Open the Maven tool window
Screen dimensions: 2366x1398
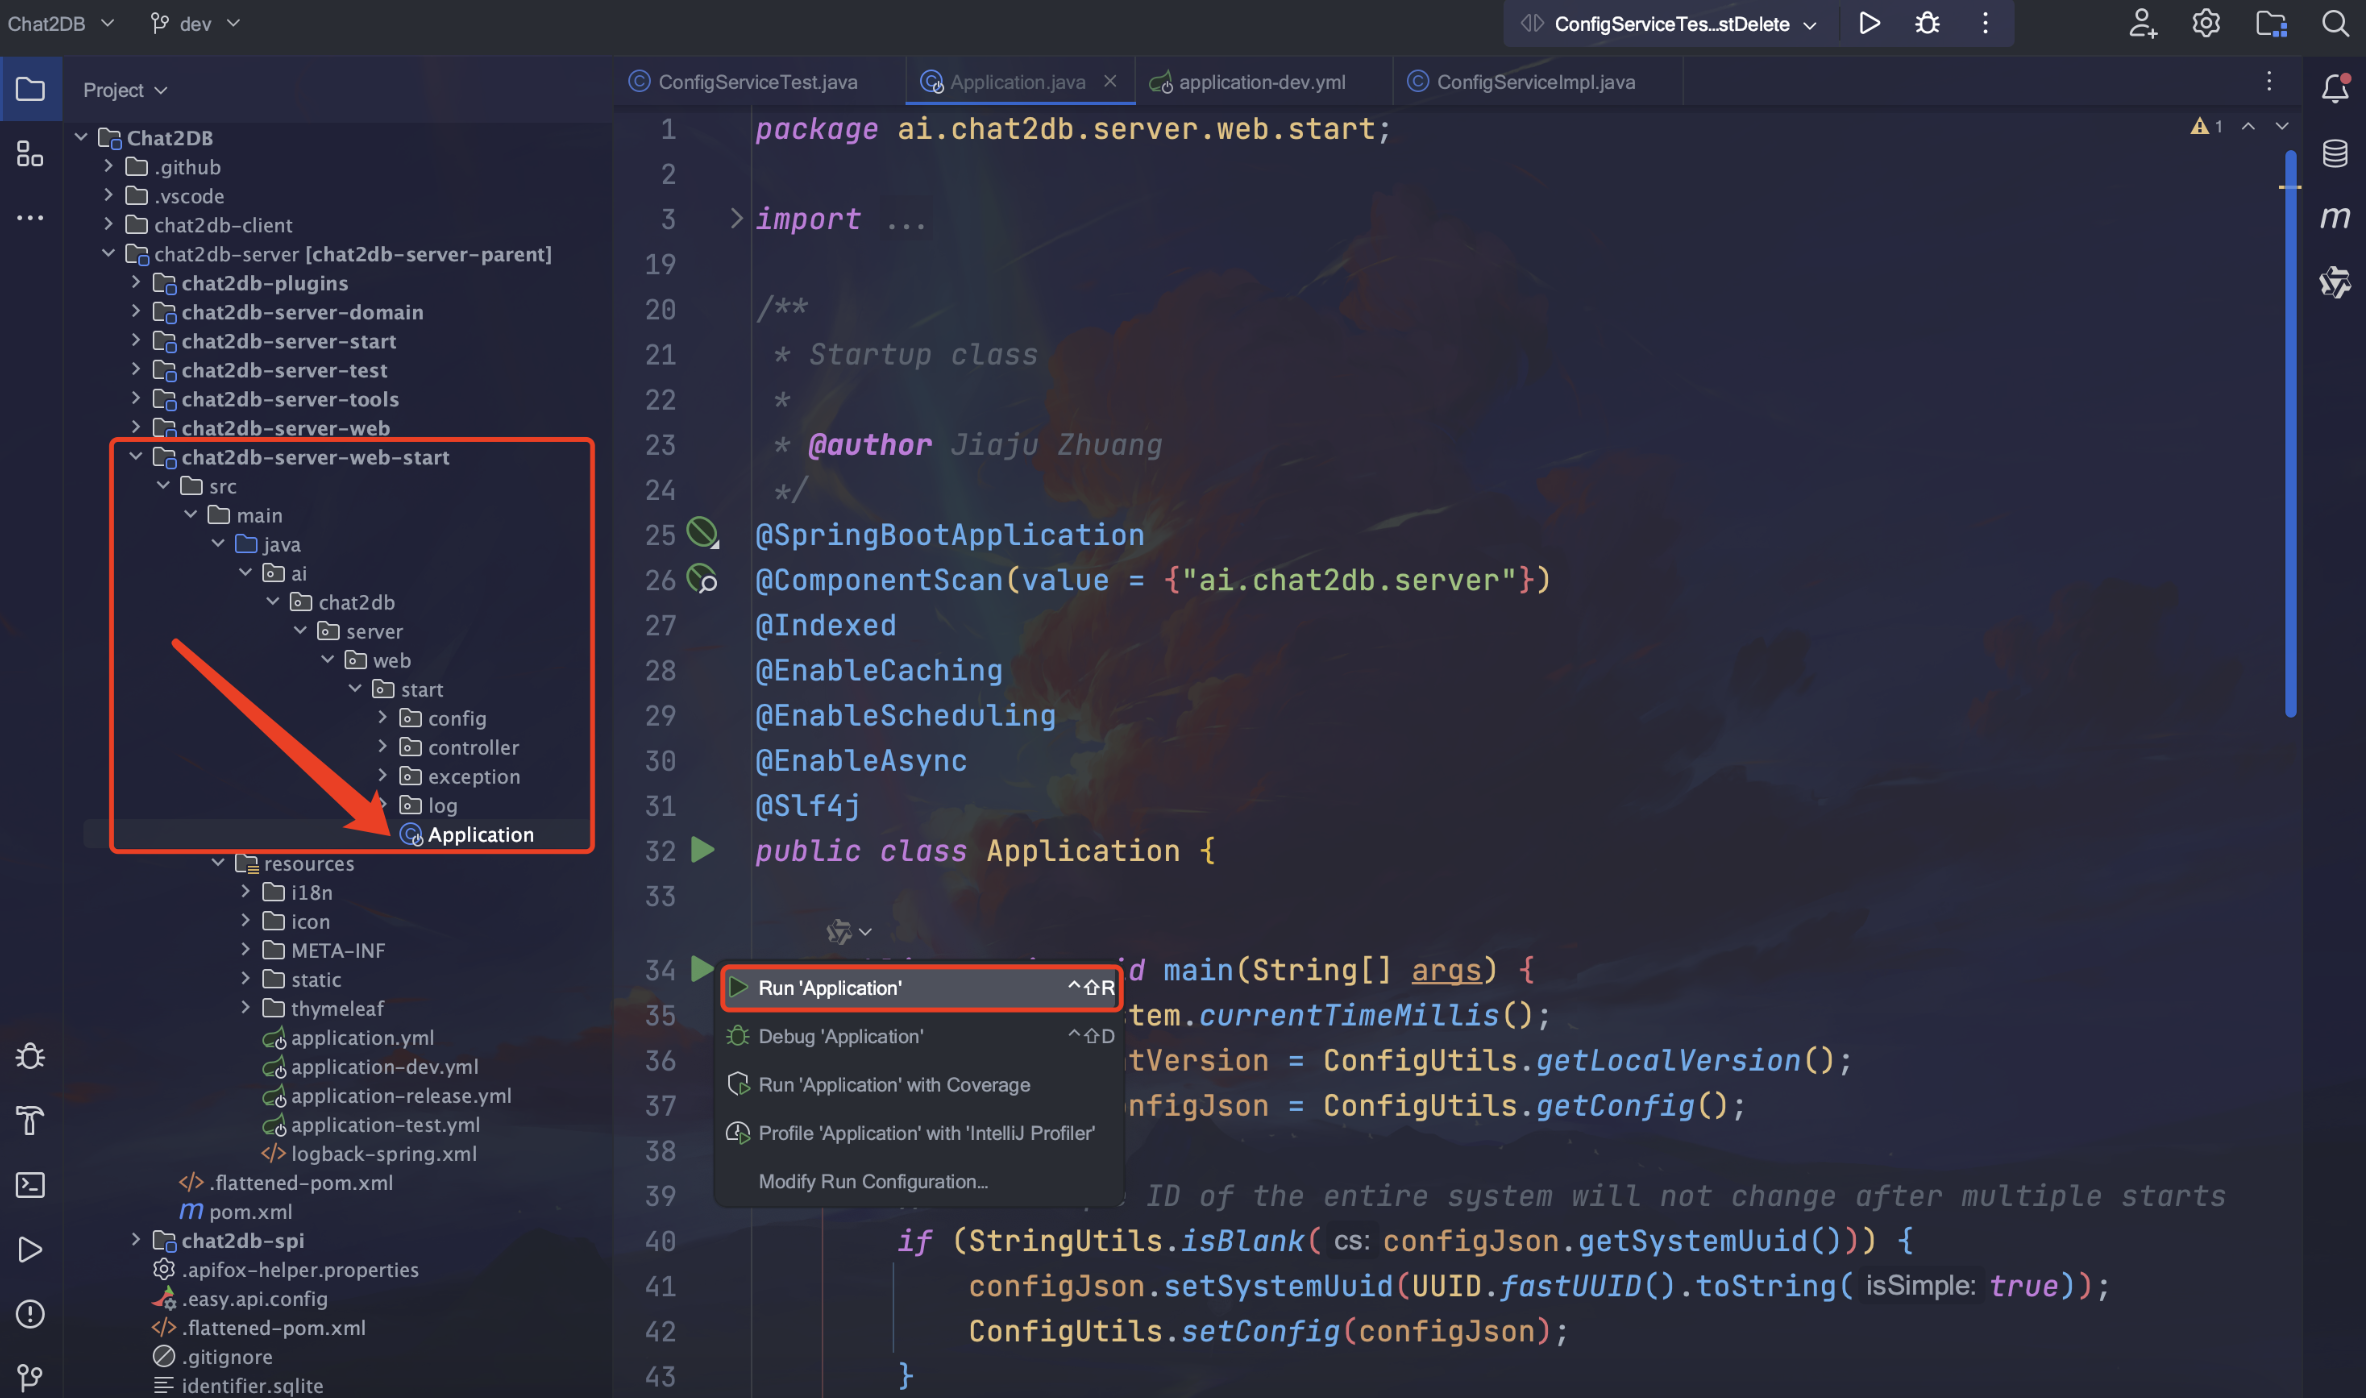(x=2335, y=217)
